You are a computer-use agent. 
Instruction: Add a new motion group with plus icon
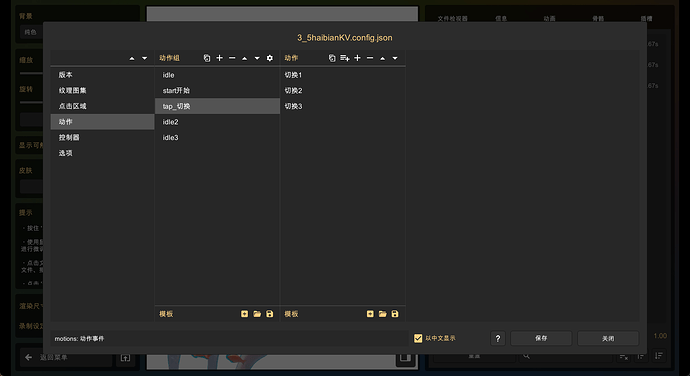220,58
